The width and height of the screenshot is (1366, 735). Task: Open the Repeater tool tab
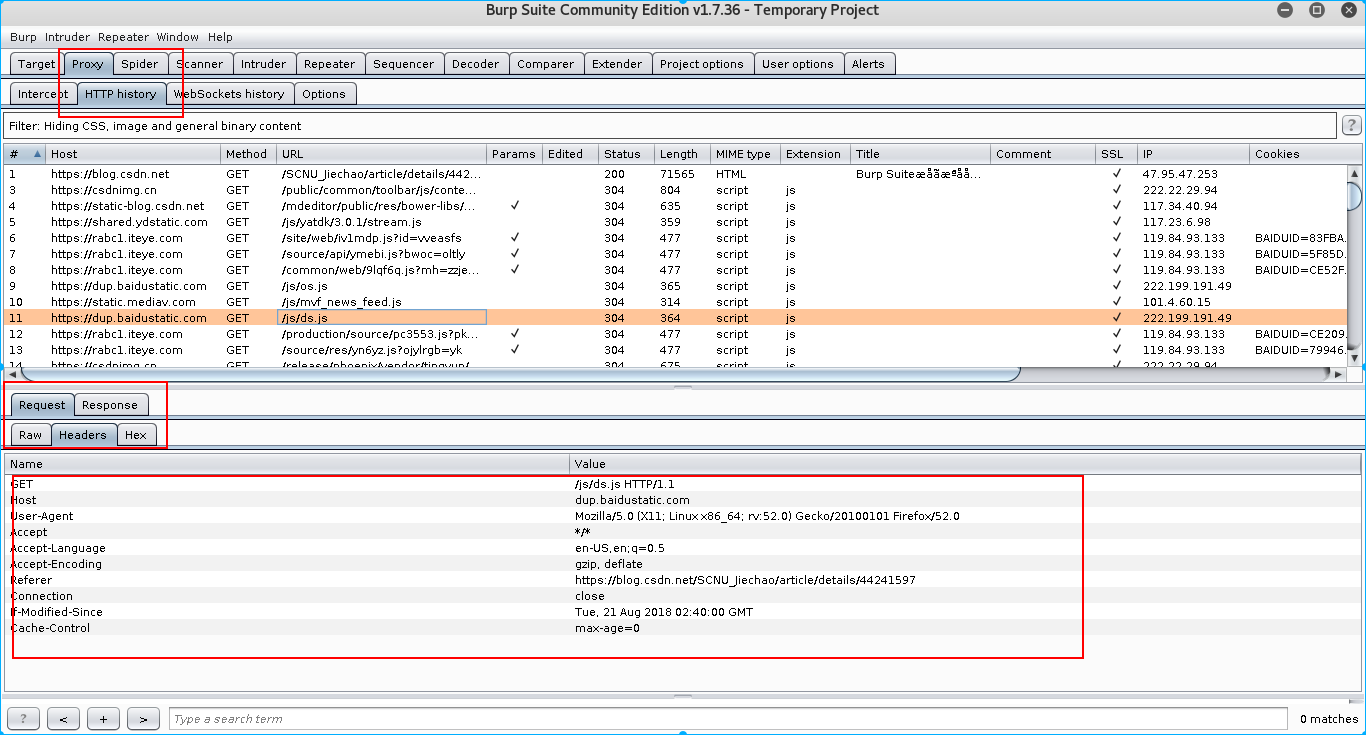(x=330, y=64)
